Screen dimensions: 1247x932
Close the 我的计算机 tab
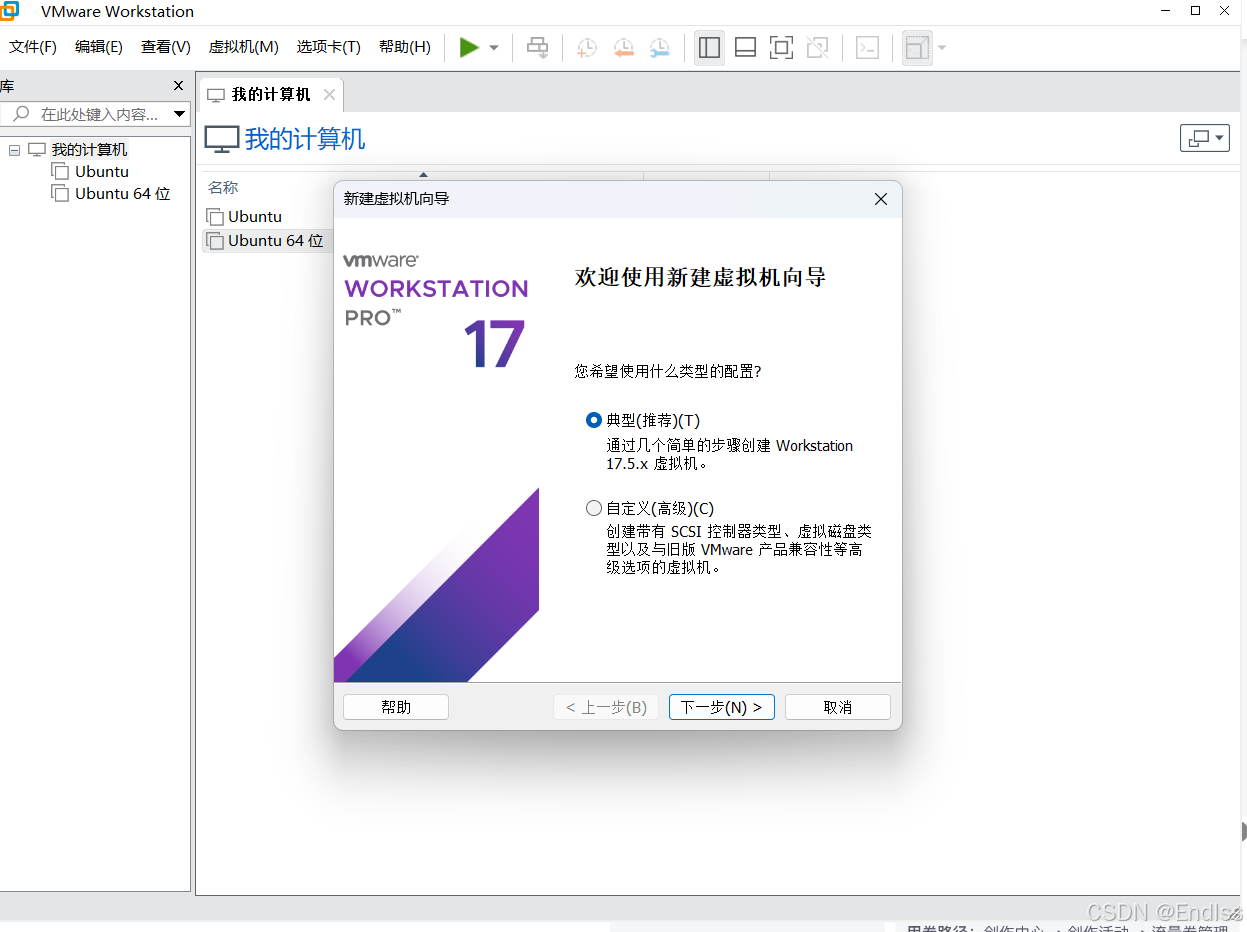(x=329, y=95)
